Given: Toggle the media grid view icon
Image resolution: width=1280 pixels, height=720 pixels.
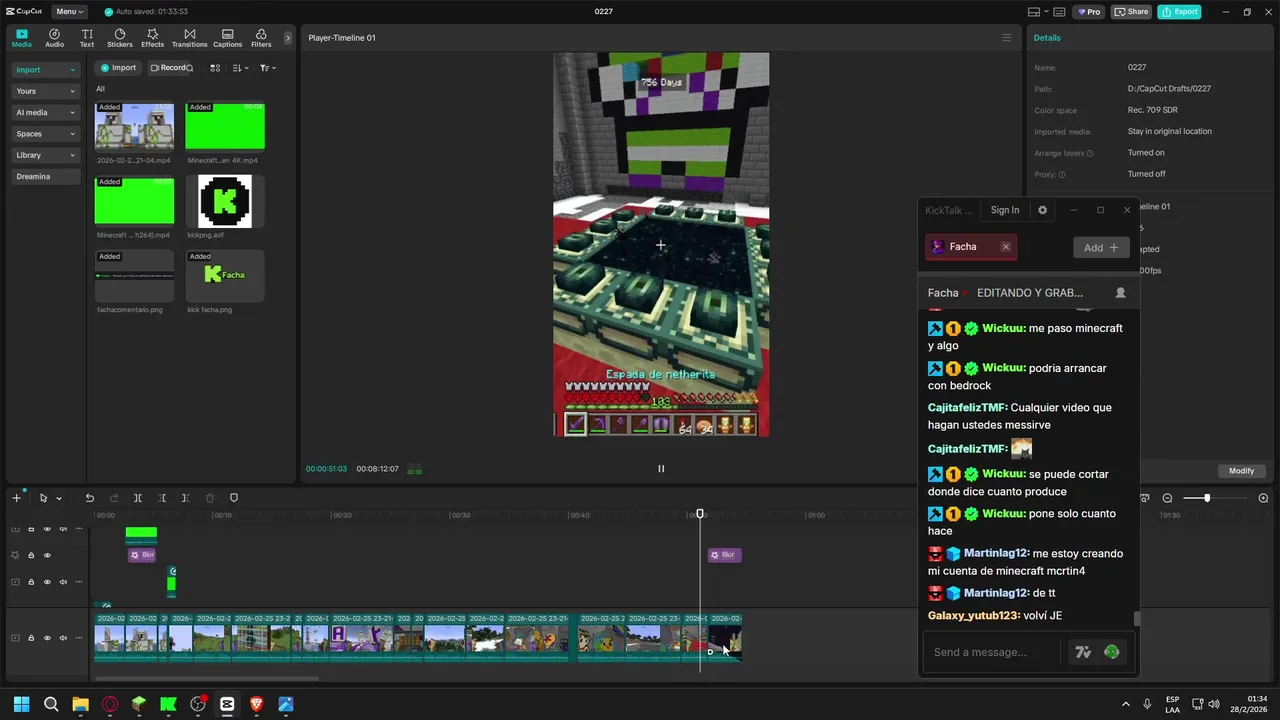Looking at the screenshot, I should click(x=215, y=68).
